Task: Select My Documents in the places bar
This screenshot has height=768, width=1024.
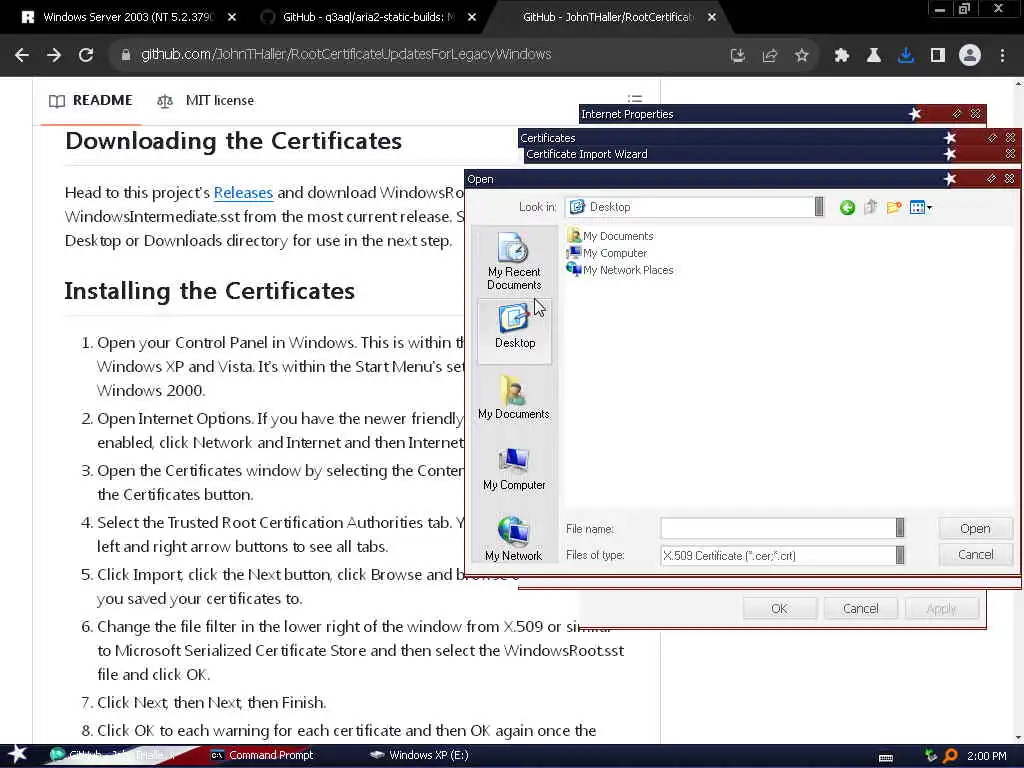Action: tap(514, 397)
